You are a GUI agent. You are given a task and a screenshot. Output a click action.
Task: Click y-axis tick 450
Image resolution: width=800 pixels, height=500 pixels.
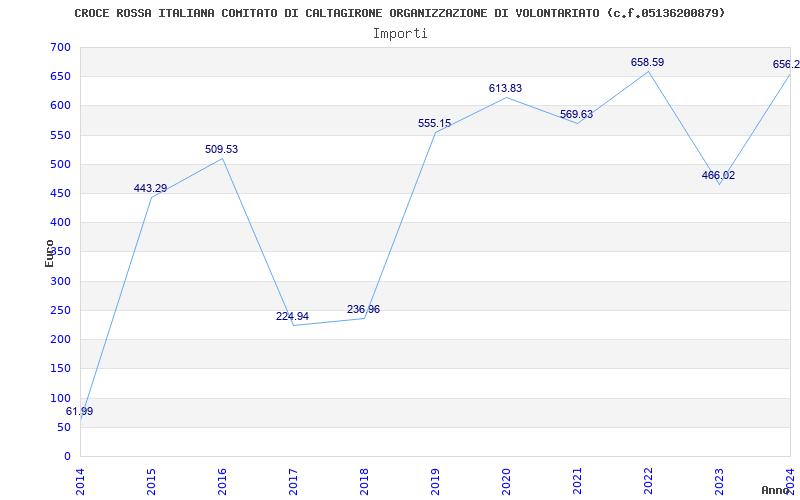(60, 193)
